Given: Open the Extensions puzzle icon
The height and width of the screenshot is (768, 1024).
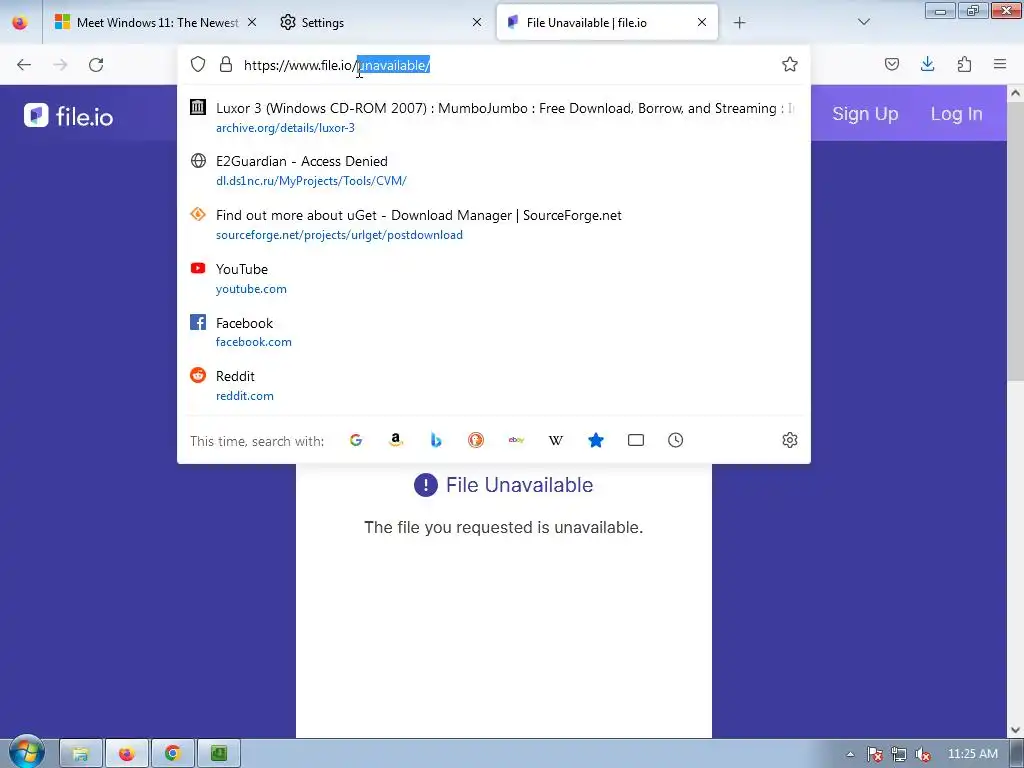Looking at the screenshot, I should [x=964, y=64].
